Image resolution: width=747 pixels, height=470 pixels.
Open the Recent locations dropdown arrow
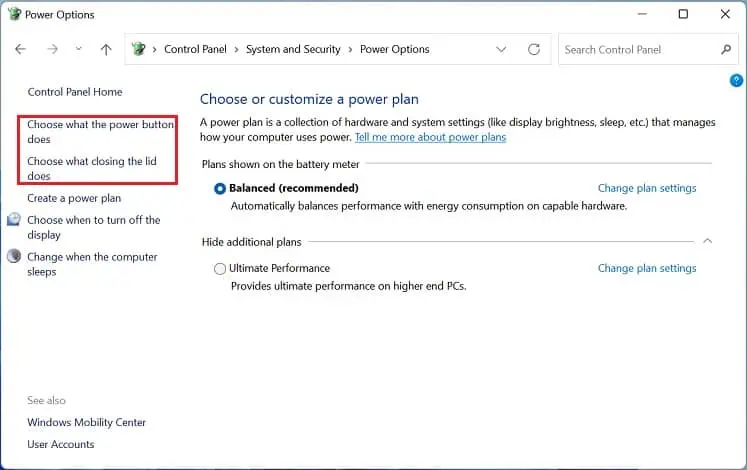click(78, 49)
